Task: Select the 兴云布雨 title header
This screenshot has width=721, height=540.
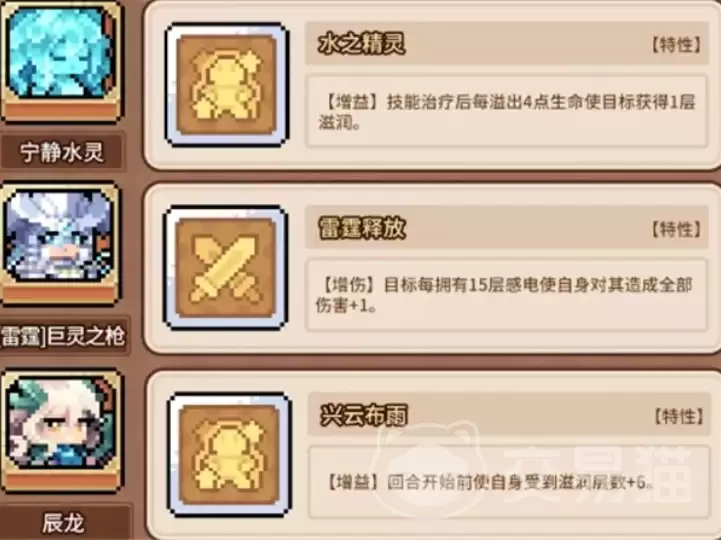Action: tap(509, 415)
